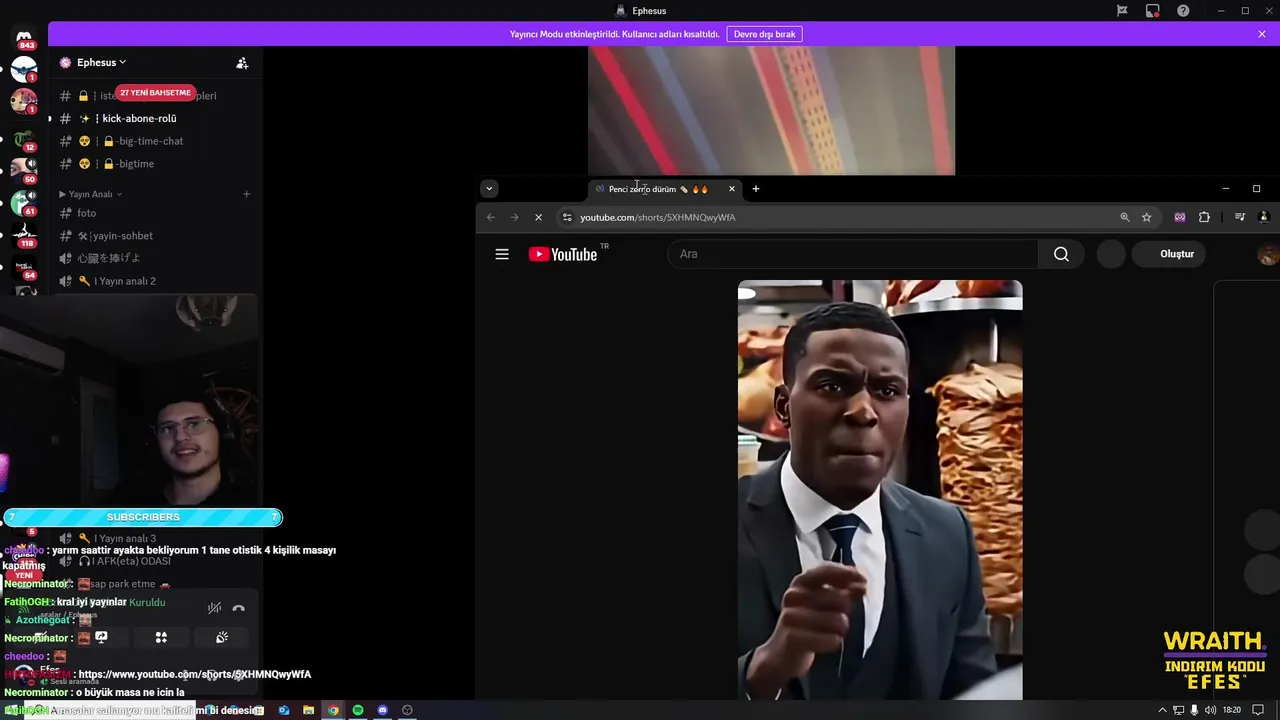Open the Discord inbox flag icon
The width and height of the screenshot is (1280, 720).
pos(1122,10)
